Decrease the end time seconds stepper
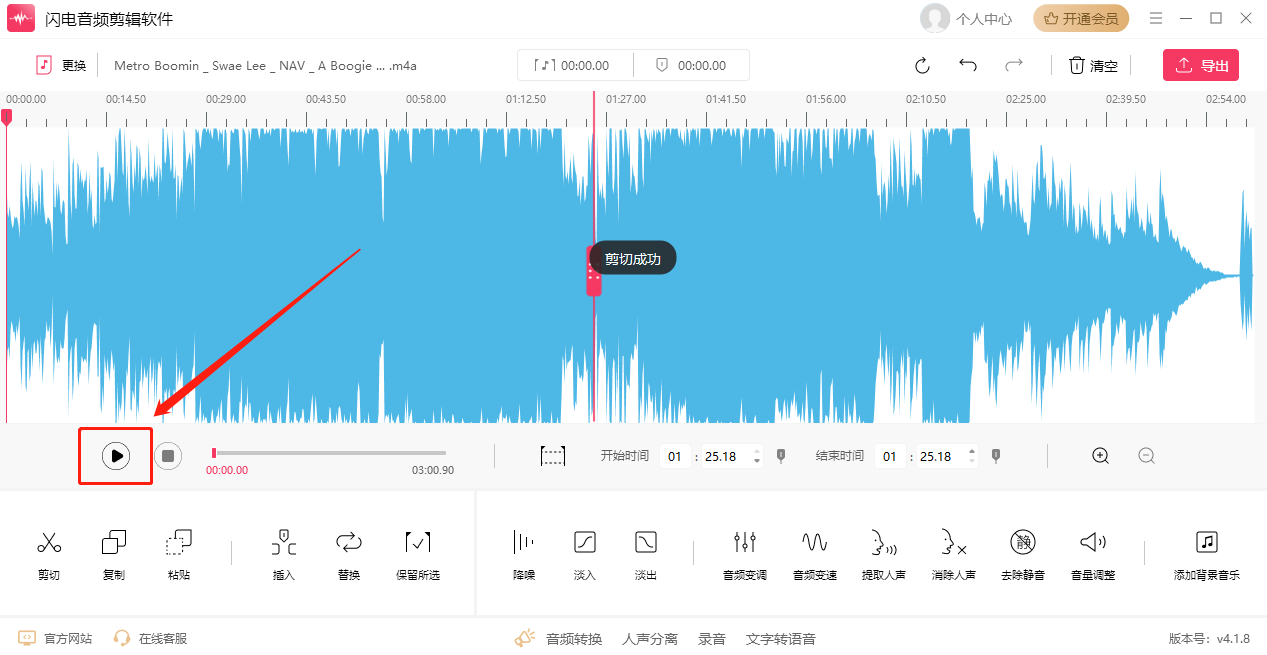 pyautogui.click(x=972, y=462)
